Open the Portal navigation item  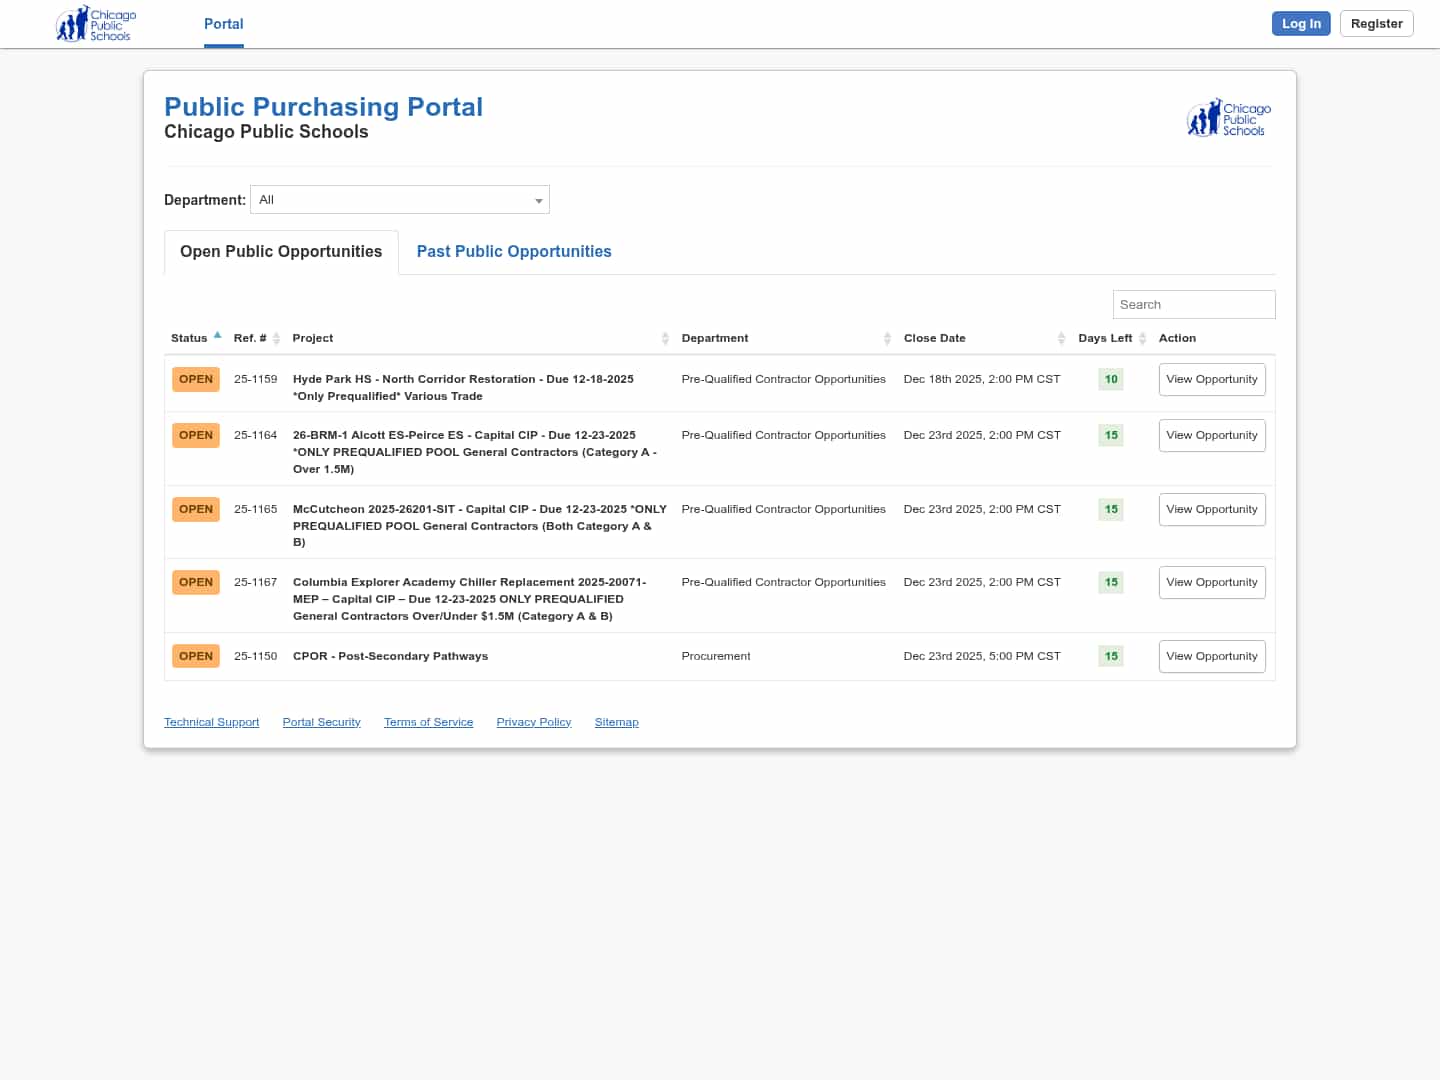223,24
